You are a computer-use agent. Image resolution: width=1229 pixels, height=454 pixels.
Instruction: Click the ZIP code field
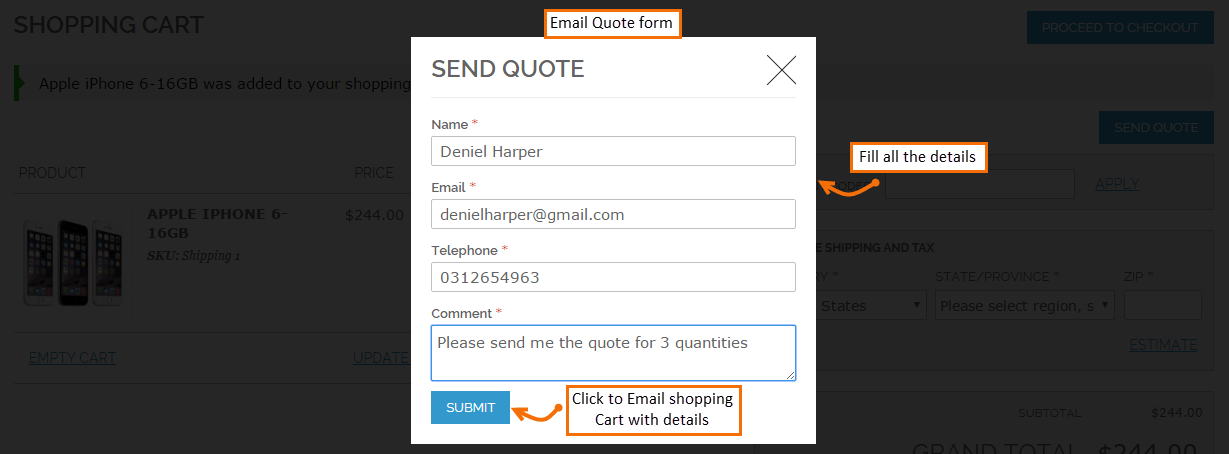[1162, 306]
